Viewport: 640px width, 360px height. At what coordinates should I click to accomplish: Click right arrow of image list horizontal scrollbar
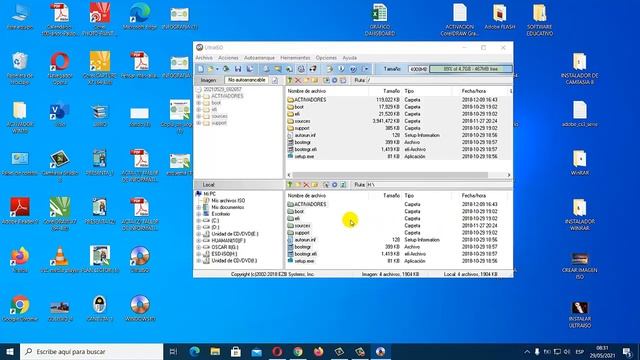click(x=509, y=175)
